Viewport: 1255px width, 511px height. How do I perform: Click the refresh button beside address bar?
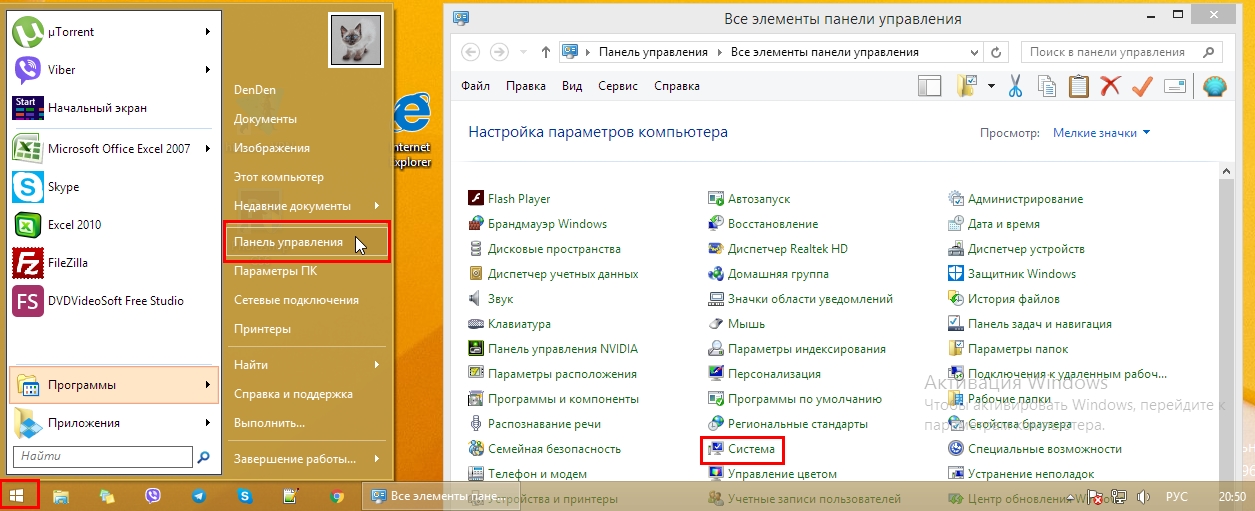pyautogui.click(x=995, y=52)
